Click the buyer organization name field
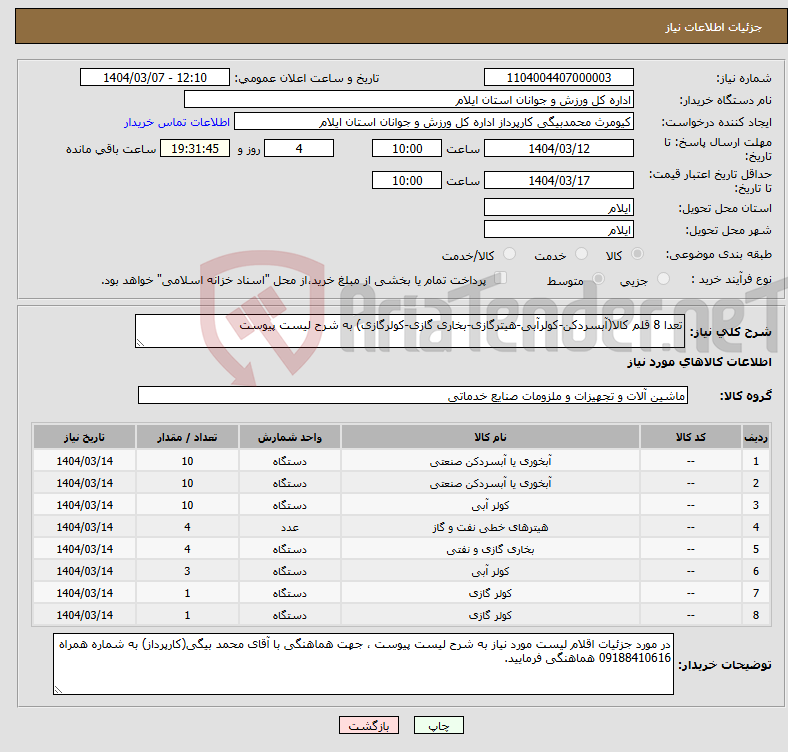This screenshot has height=752, width=788. coord(409,100)
